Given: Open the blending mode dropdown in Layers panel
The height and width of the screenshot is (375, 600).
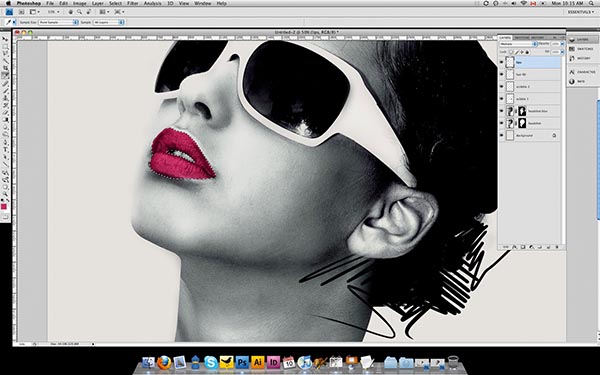Looking at the screenshot, I should coord(518,44).
